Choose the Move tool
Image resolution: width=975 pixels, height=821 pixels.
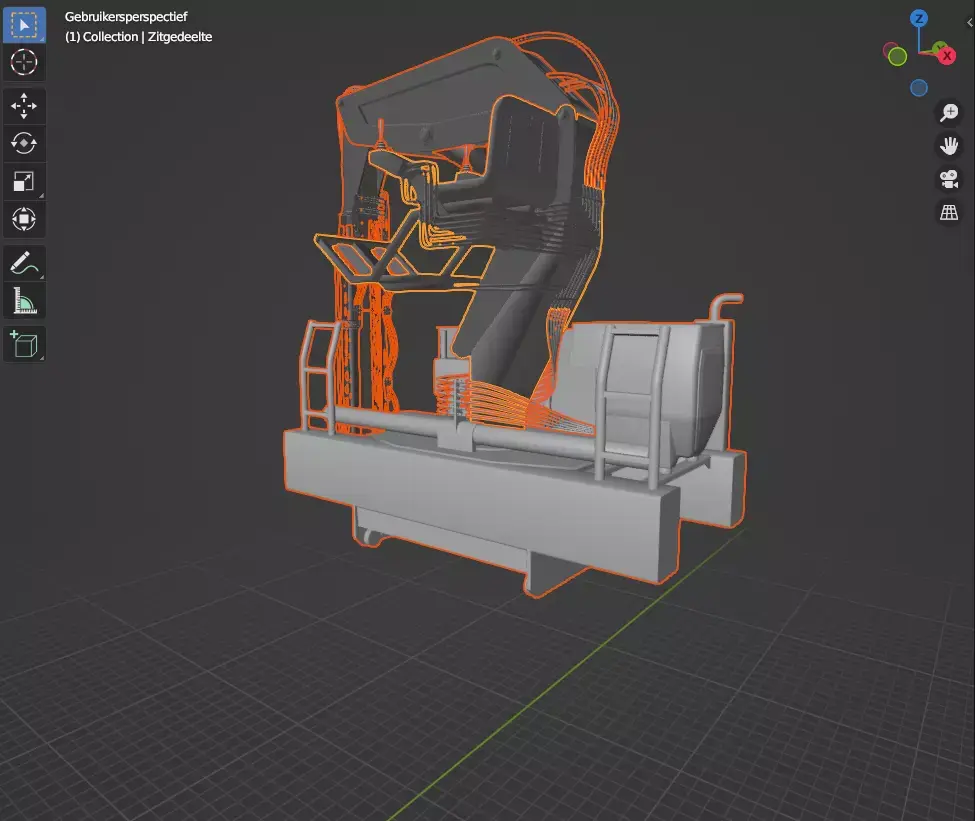24,106
